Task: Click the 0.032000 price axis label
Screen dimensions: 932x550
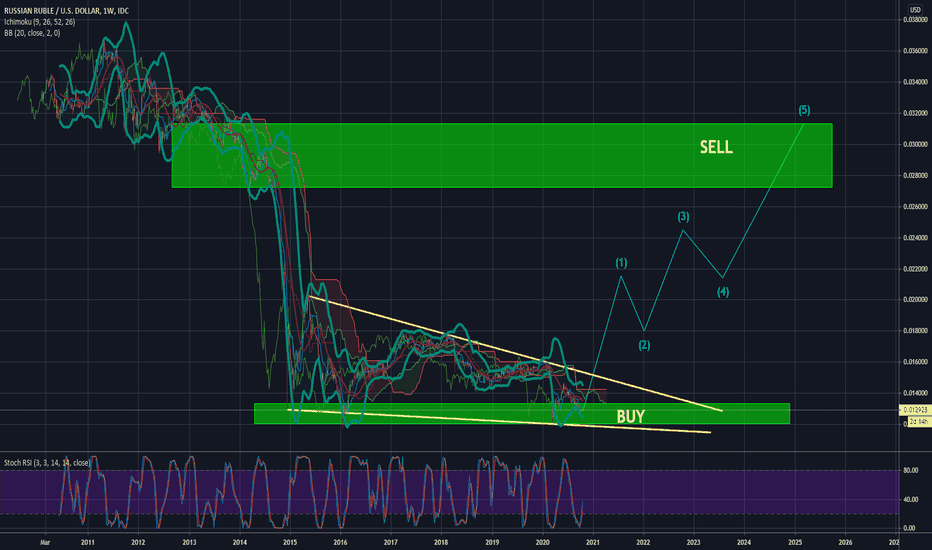Action: 915,113
